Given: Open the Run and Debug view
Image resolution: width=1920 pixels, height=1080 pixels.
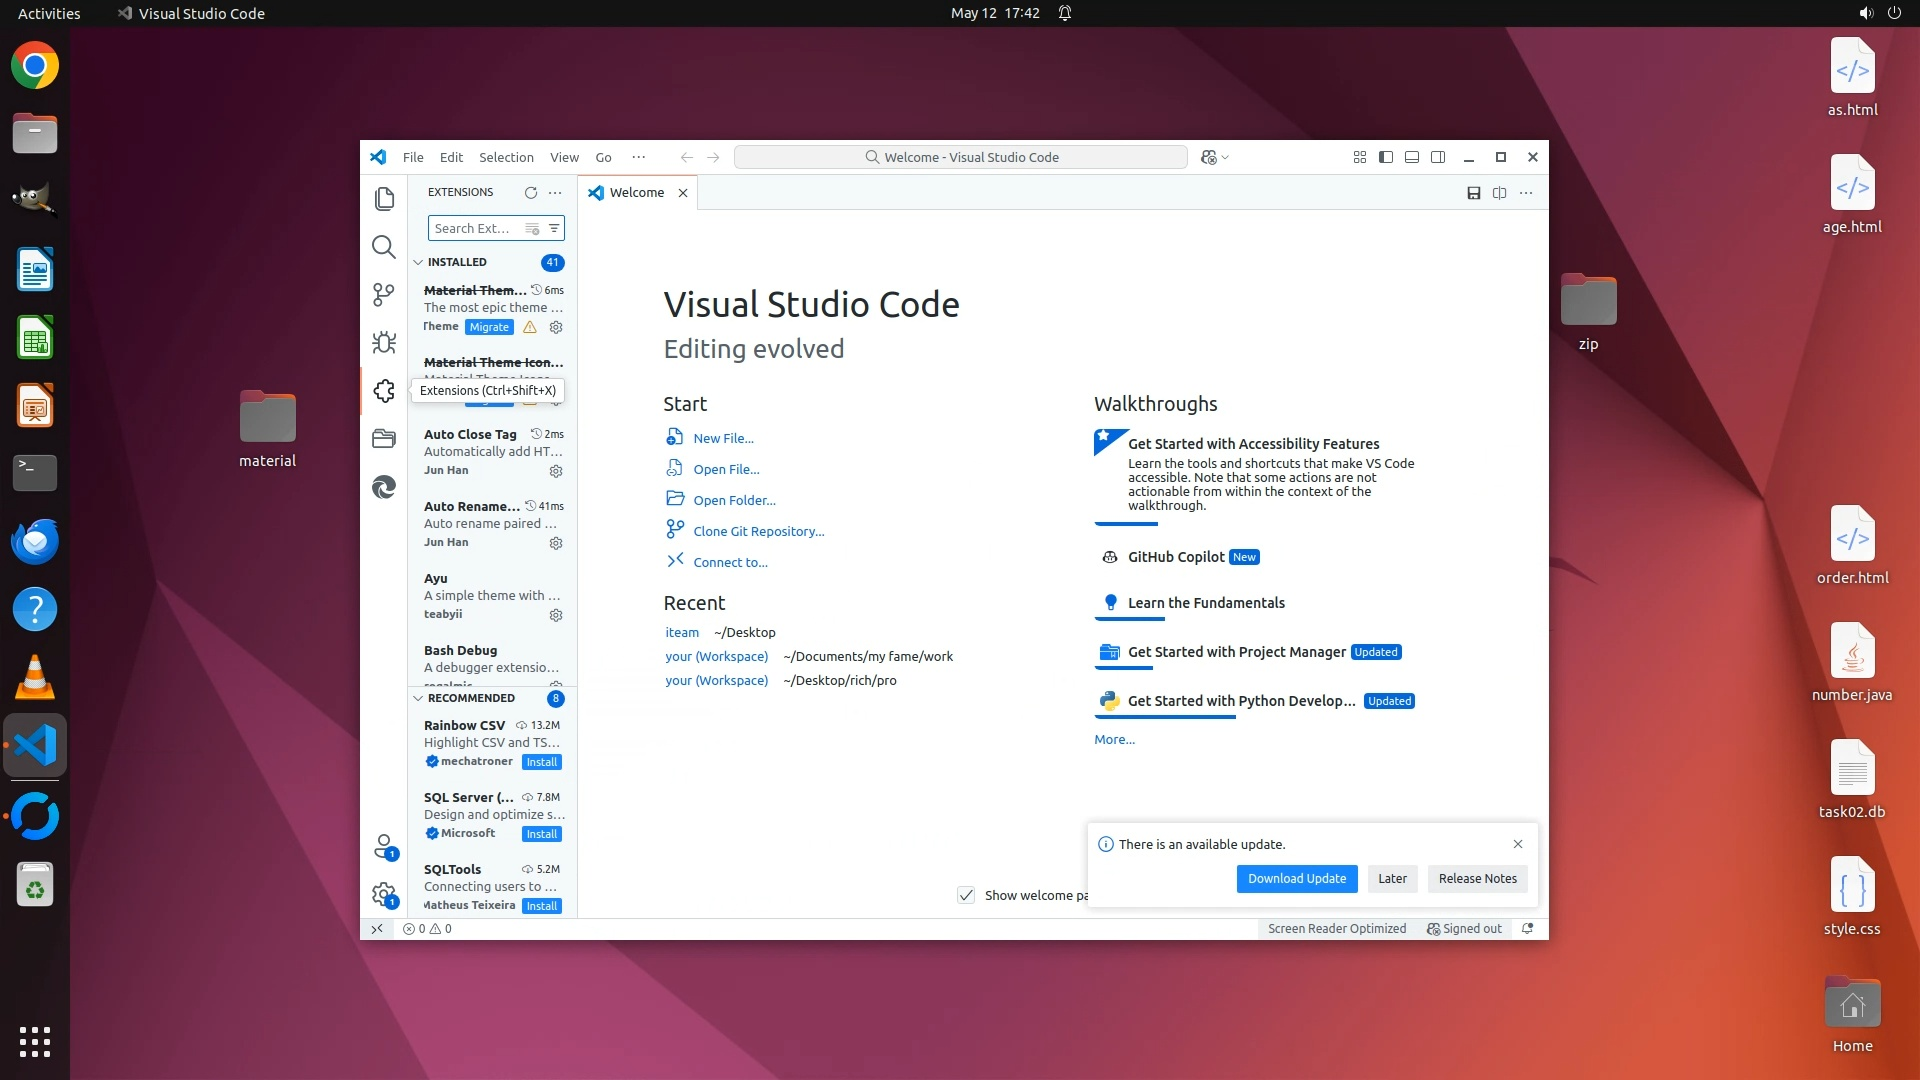Looking at the screenshot, I should [x=384, y=343].
